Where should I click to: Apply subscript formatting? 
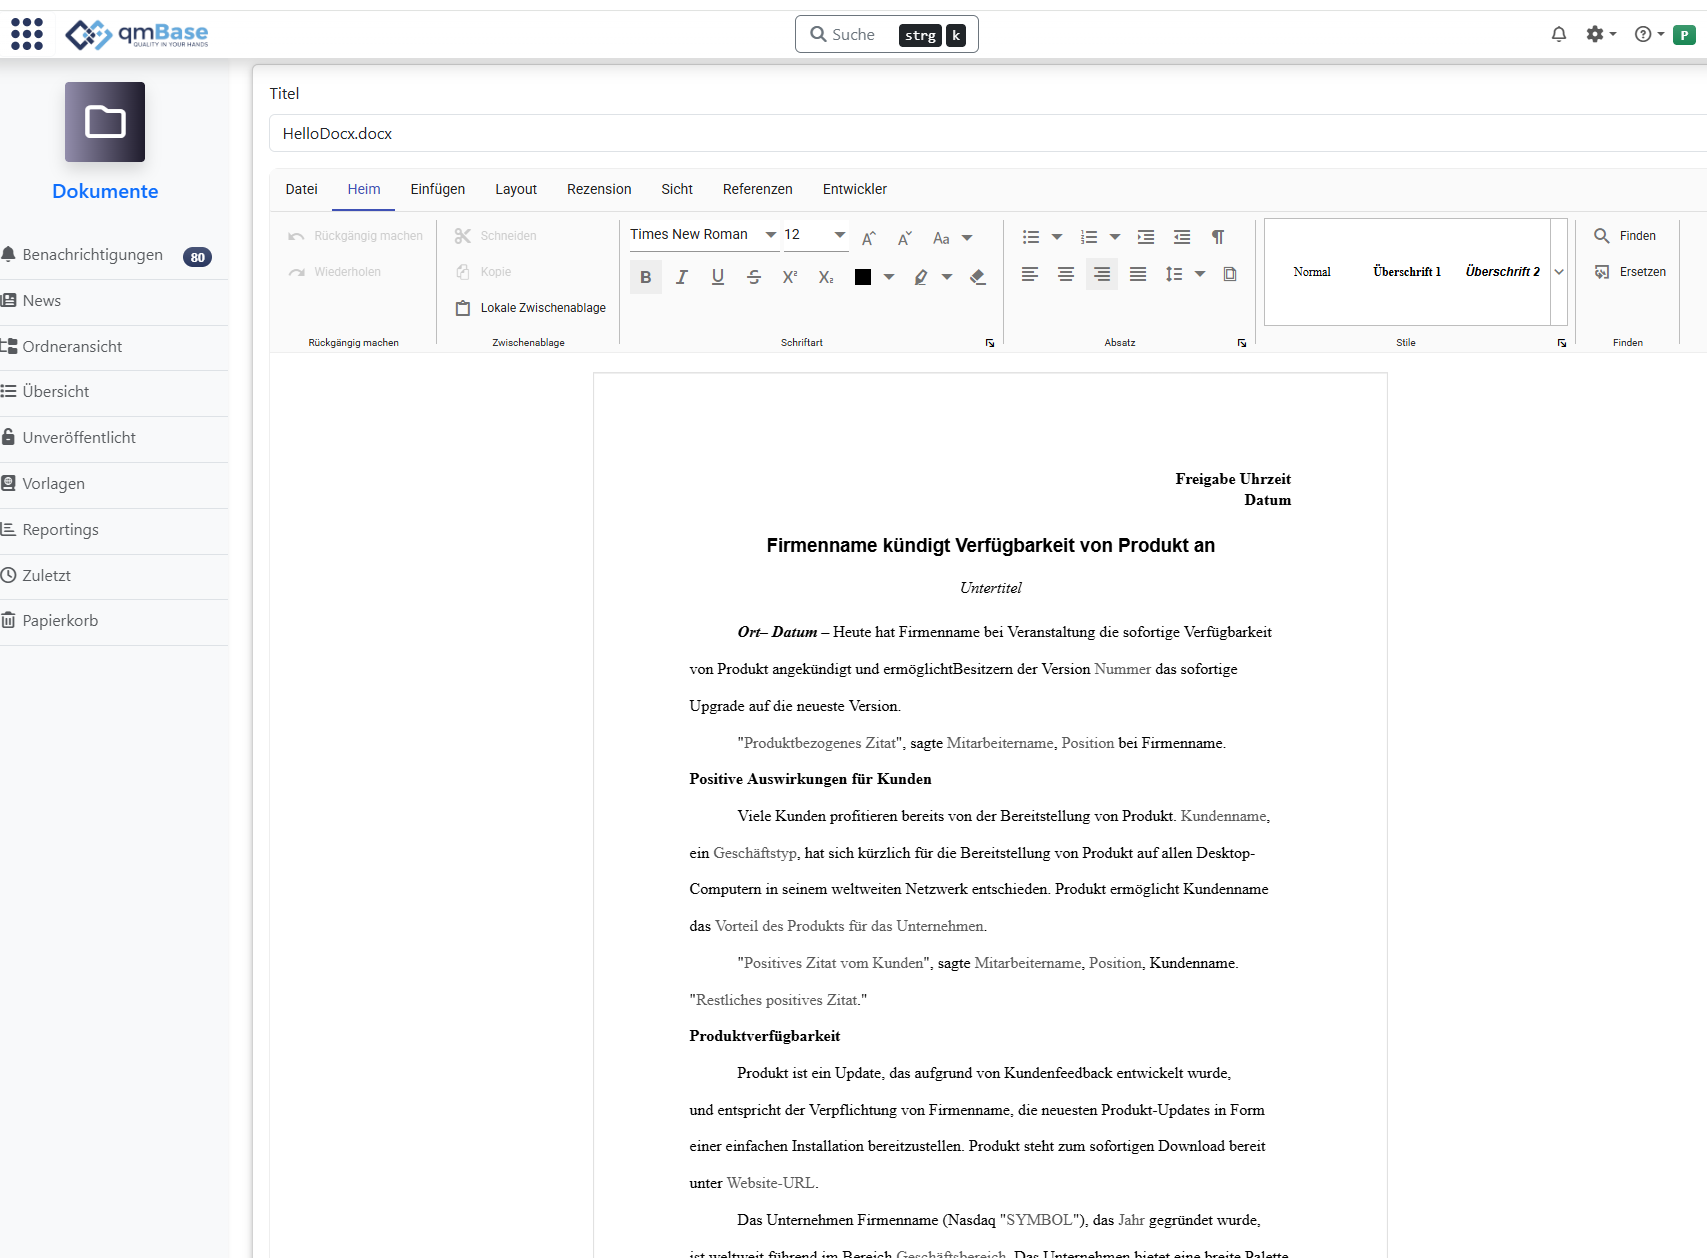(826, 277)
